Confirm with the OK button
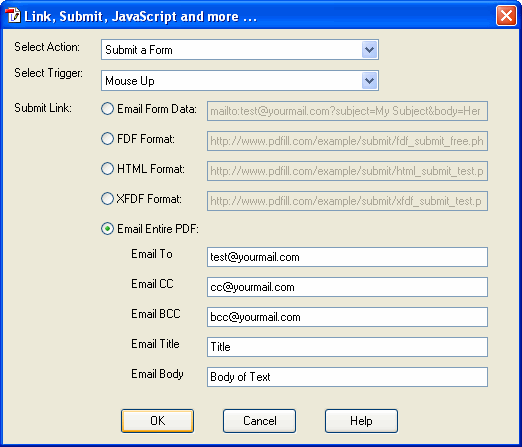Viewport: 522px width, 447px height. [157, 421]
